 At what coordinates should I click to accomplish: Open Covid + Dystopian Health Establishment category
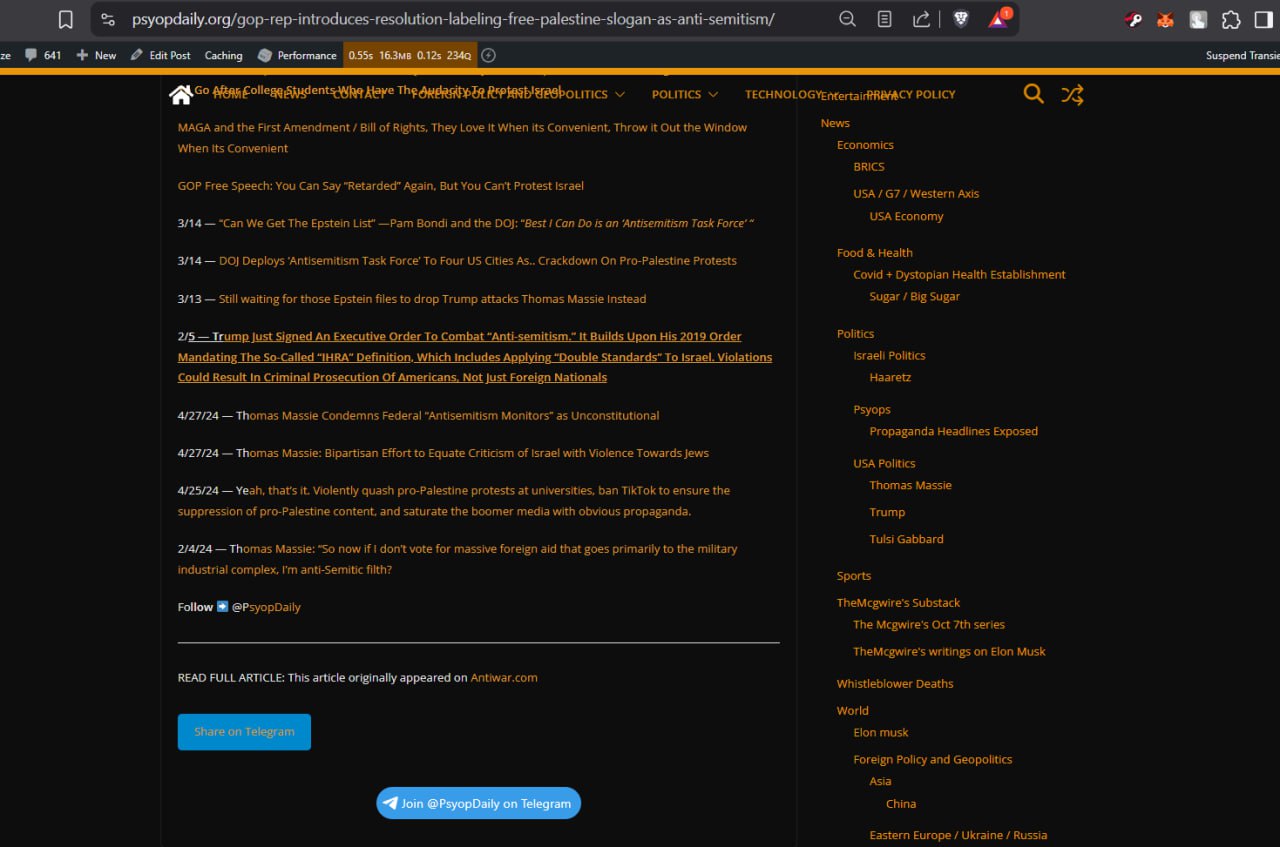click(x=959, y=274)
